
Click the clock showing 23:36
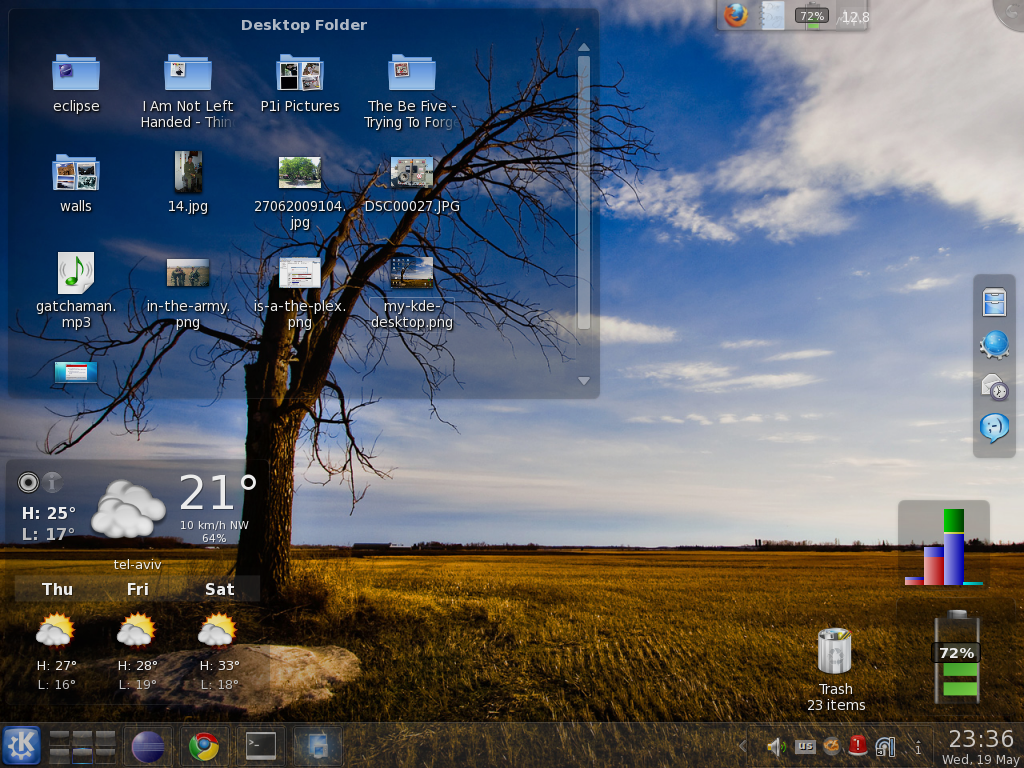[x=980, y=739]
